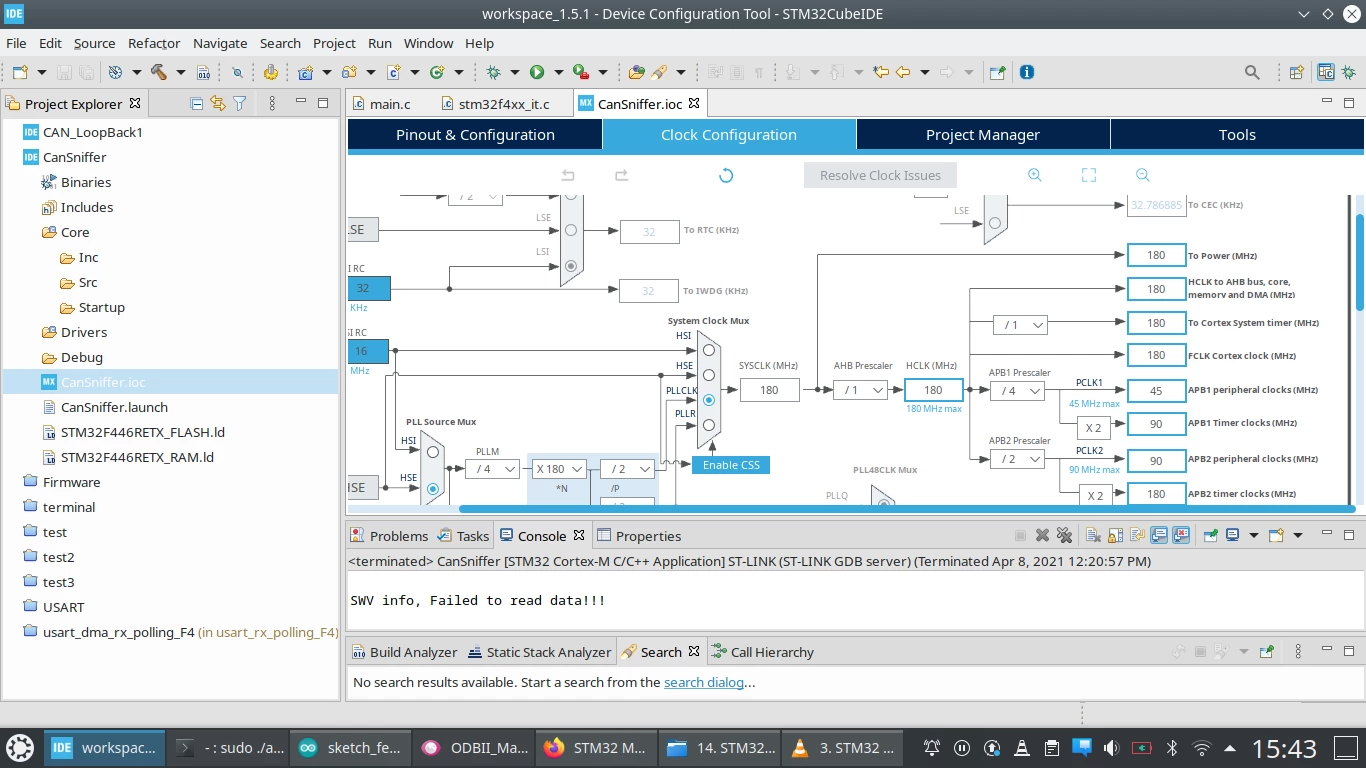Image resolution: width=1366 pixels, height=768 pixels.
Task: Click the new C source file icon
Action: point(393,72)
